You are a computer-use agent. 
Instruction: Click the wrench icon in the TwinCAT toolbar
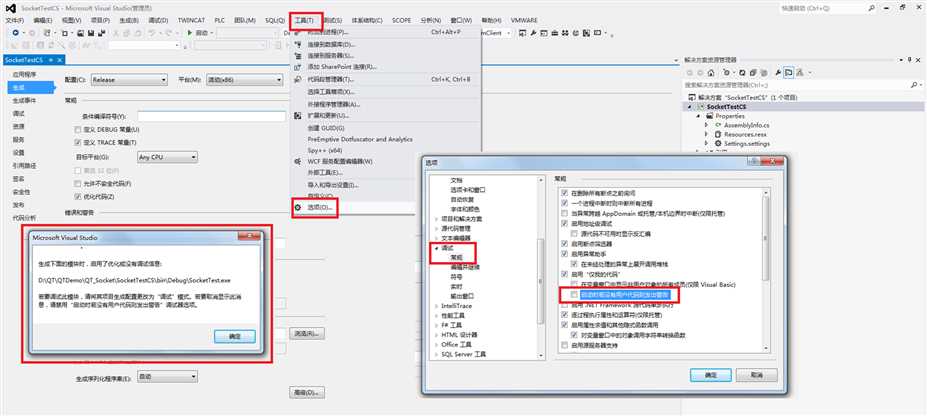pyautogui.click(x=533, y=33)
